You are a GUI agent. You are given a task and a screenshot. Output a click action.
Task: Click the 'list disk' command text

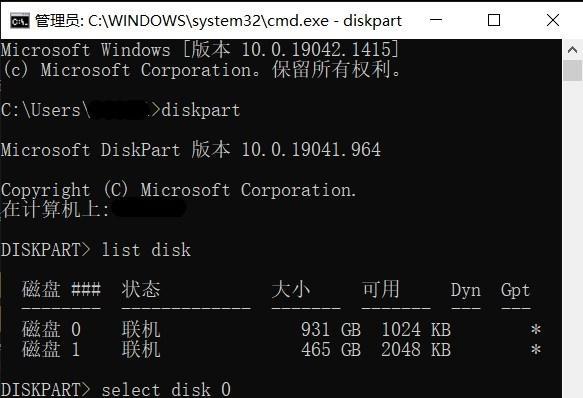(x=146, y=250)
